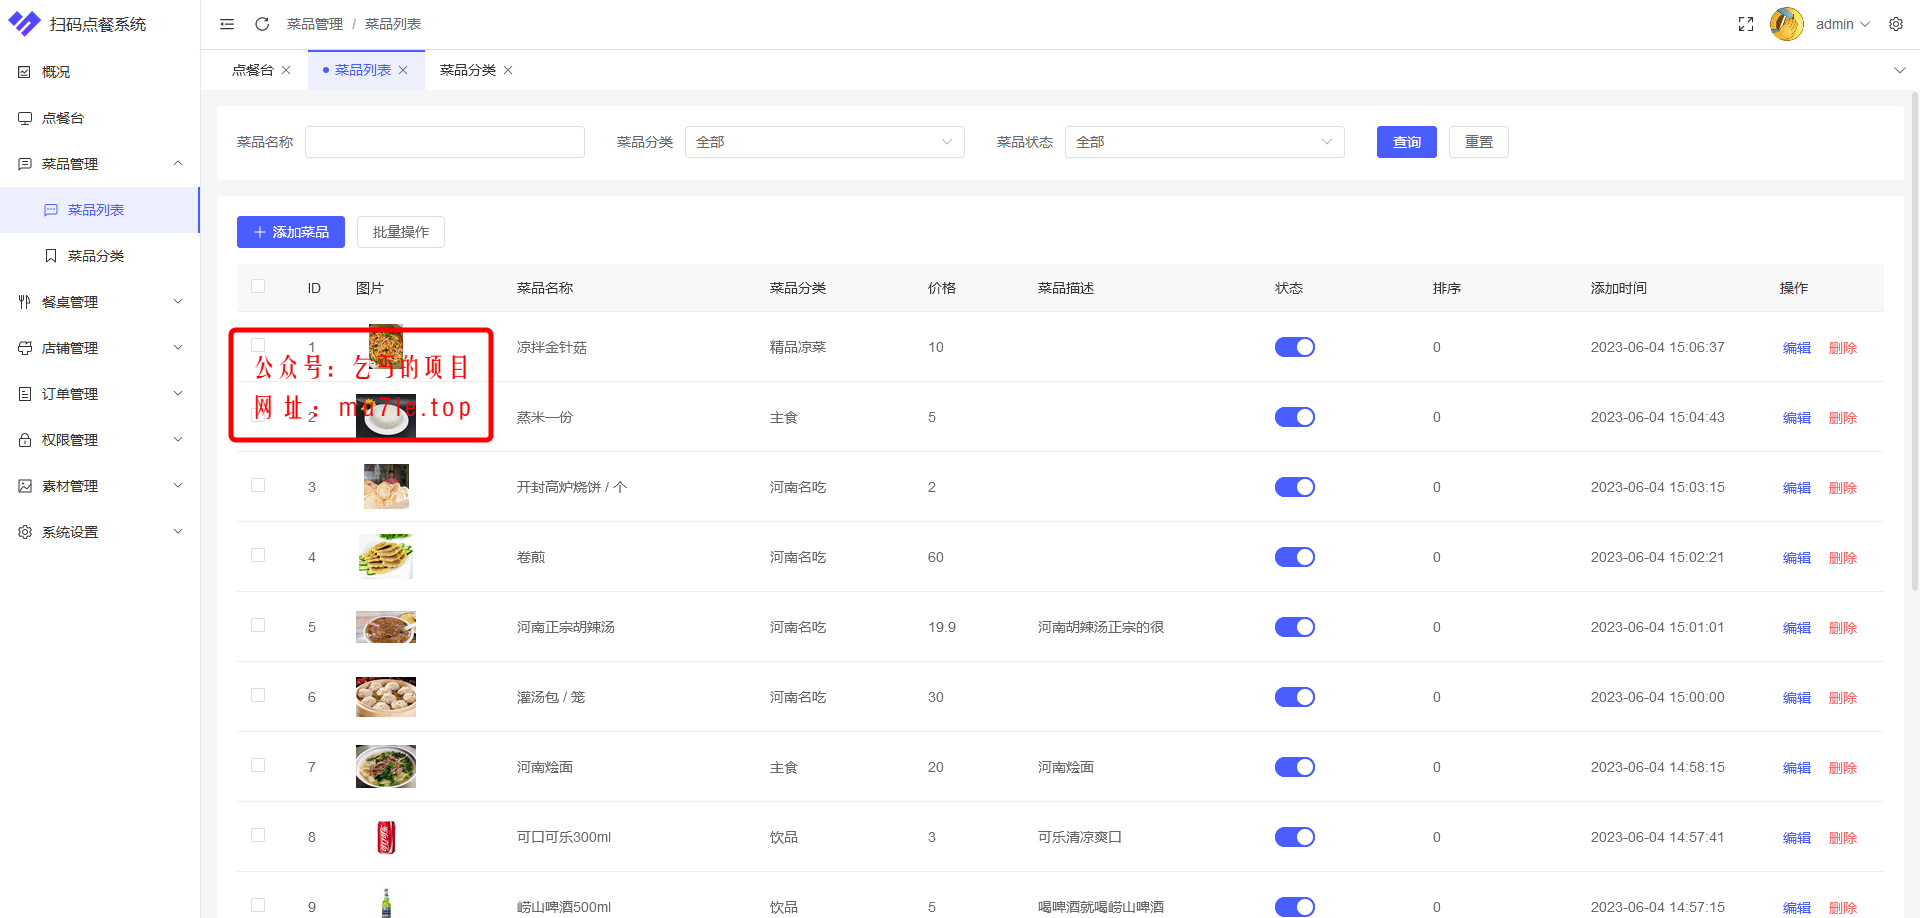This screenshot has height=918, width=1920.
Task: Click the 查询 search button
Action: point(1407,142)
